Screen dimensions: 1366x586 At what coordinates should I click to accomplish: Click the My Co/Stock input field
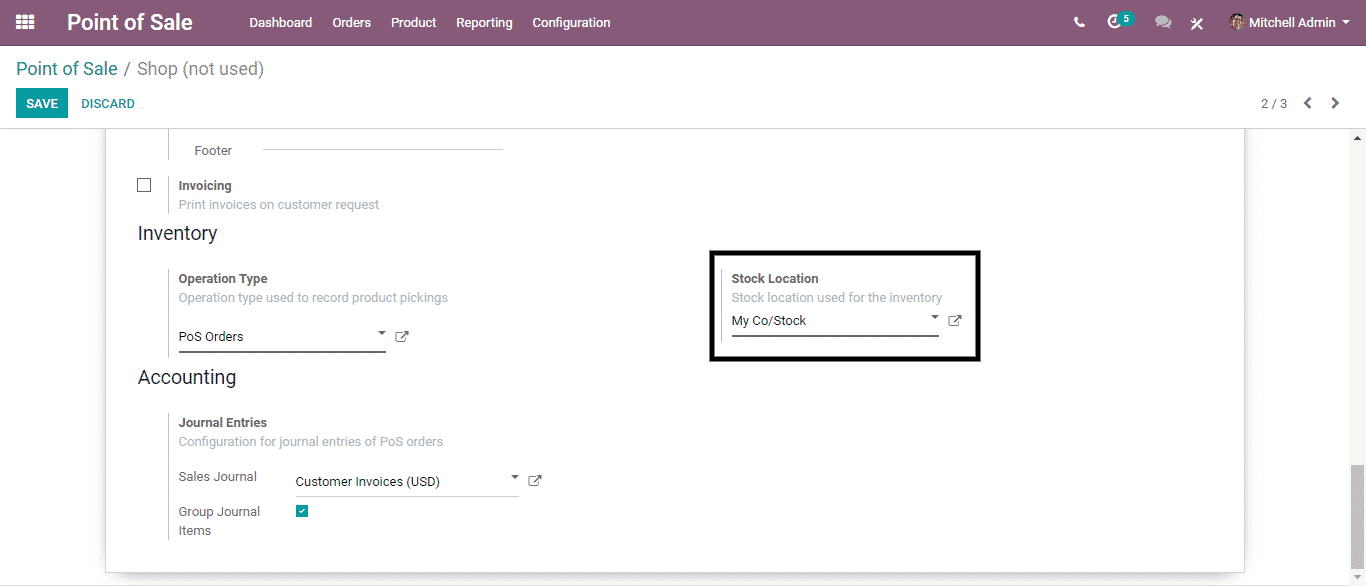pyautogui.click(x=835, y=321)
